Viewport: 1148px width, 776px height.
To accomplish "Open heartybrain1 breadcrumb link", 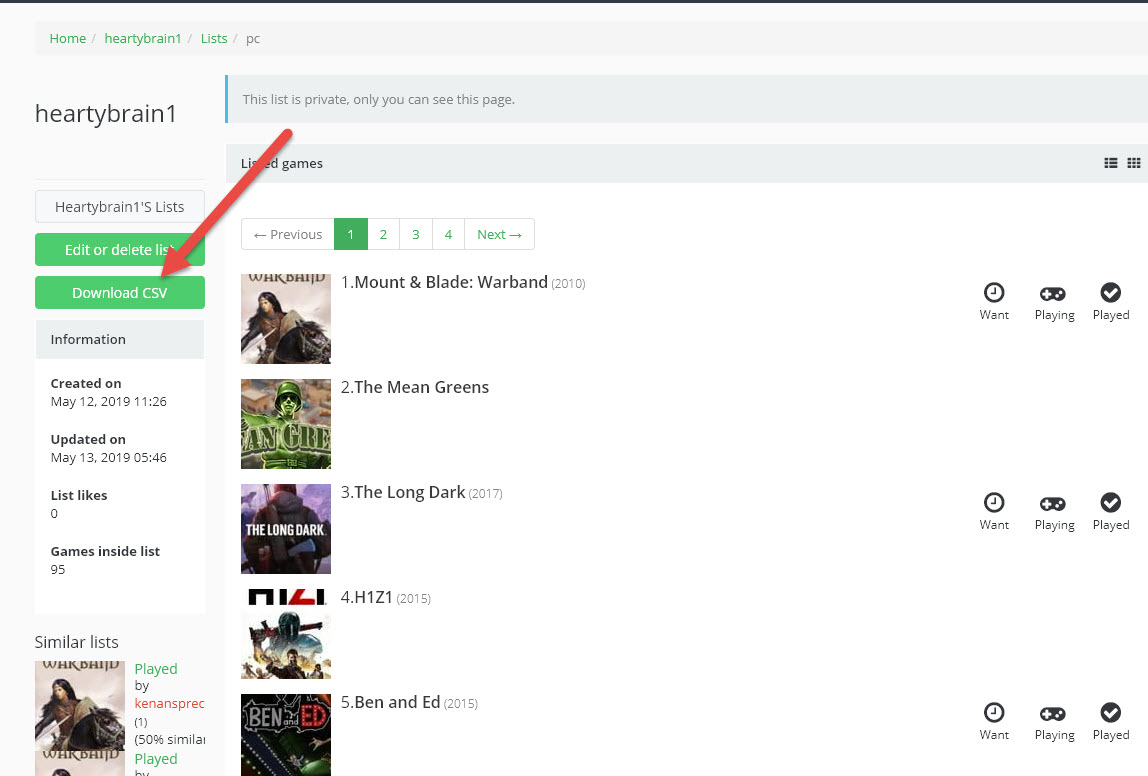I will [143, 38].
